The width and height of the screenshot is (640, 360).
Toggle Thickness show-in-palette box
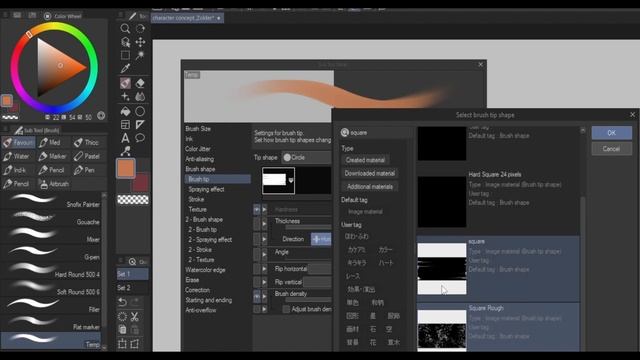pyautogui.click(x=257, y=224)
